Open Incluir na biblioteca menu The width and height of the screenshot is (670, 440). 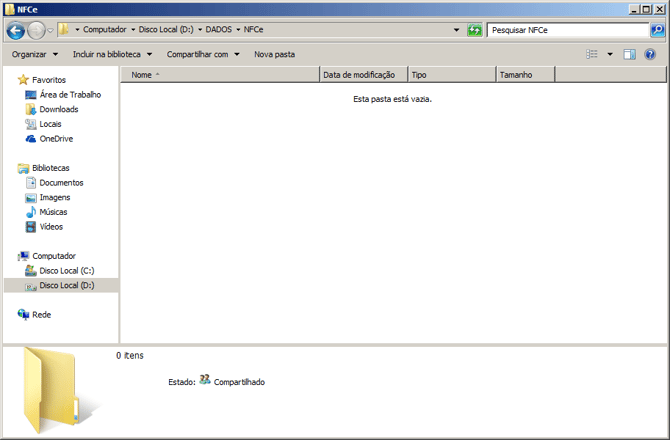pos(112,54)
